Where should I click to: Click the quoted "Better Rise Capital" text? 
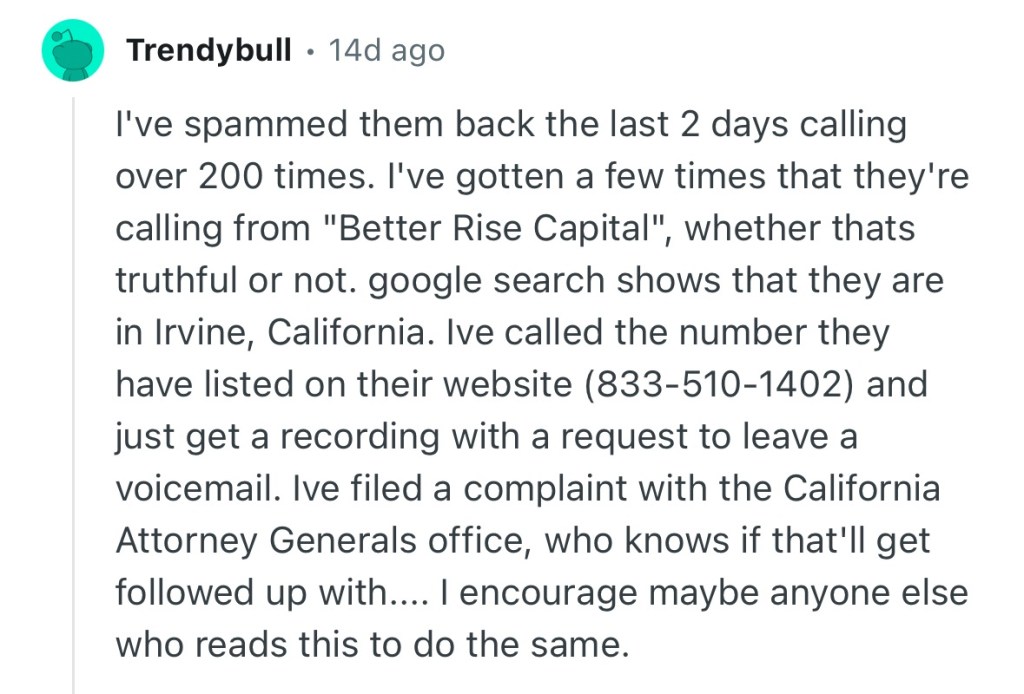504,228
